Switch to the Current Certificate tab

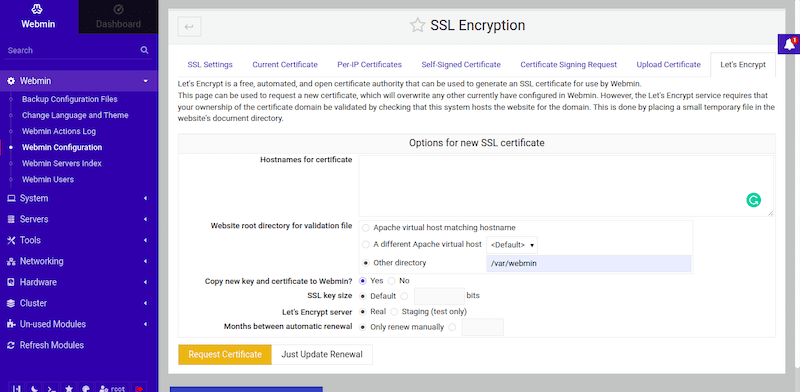coord(285,65)
